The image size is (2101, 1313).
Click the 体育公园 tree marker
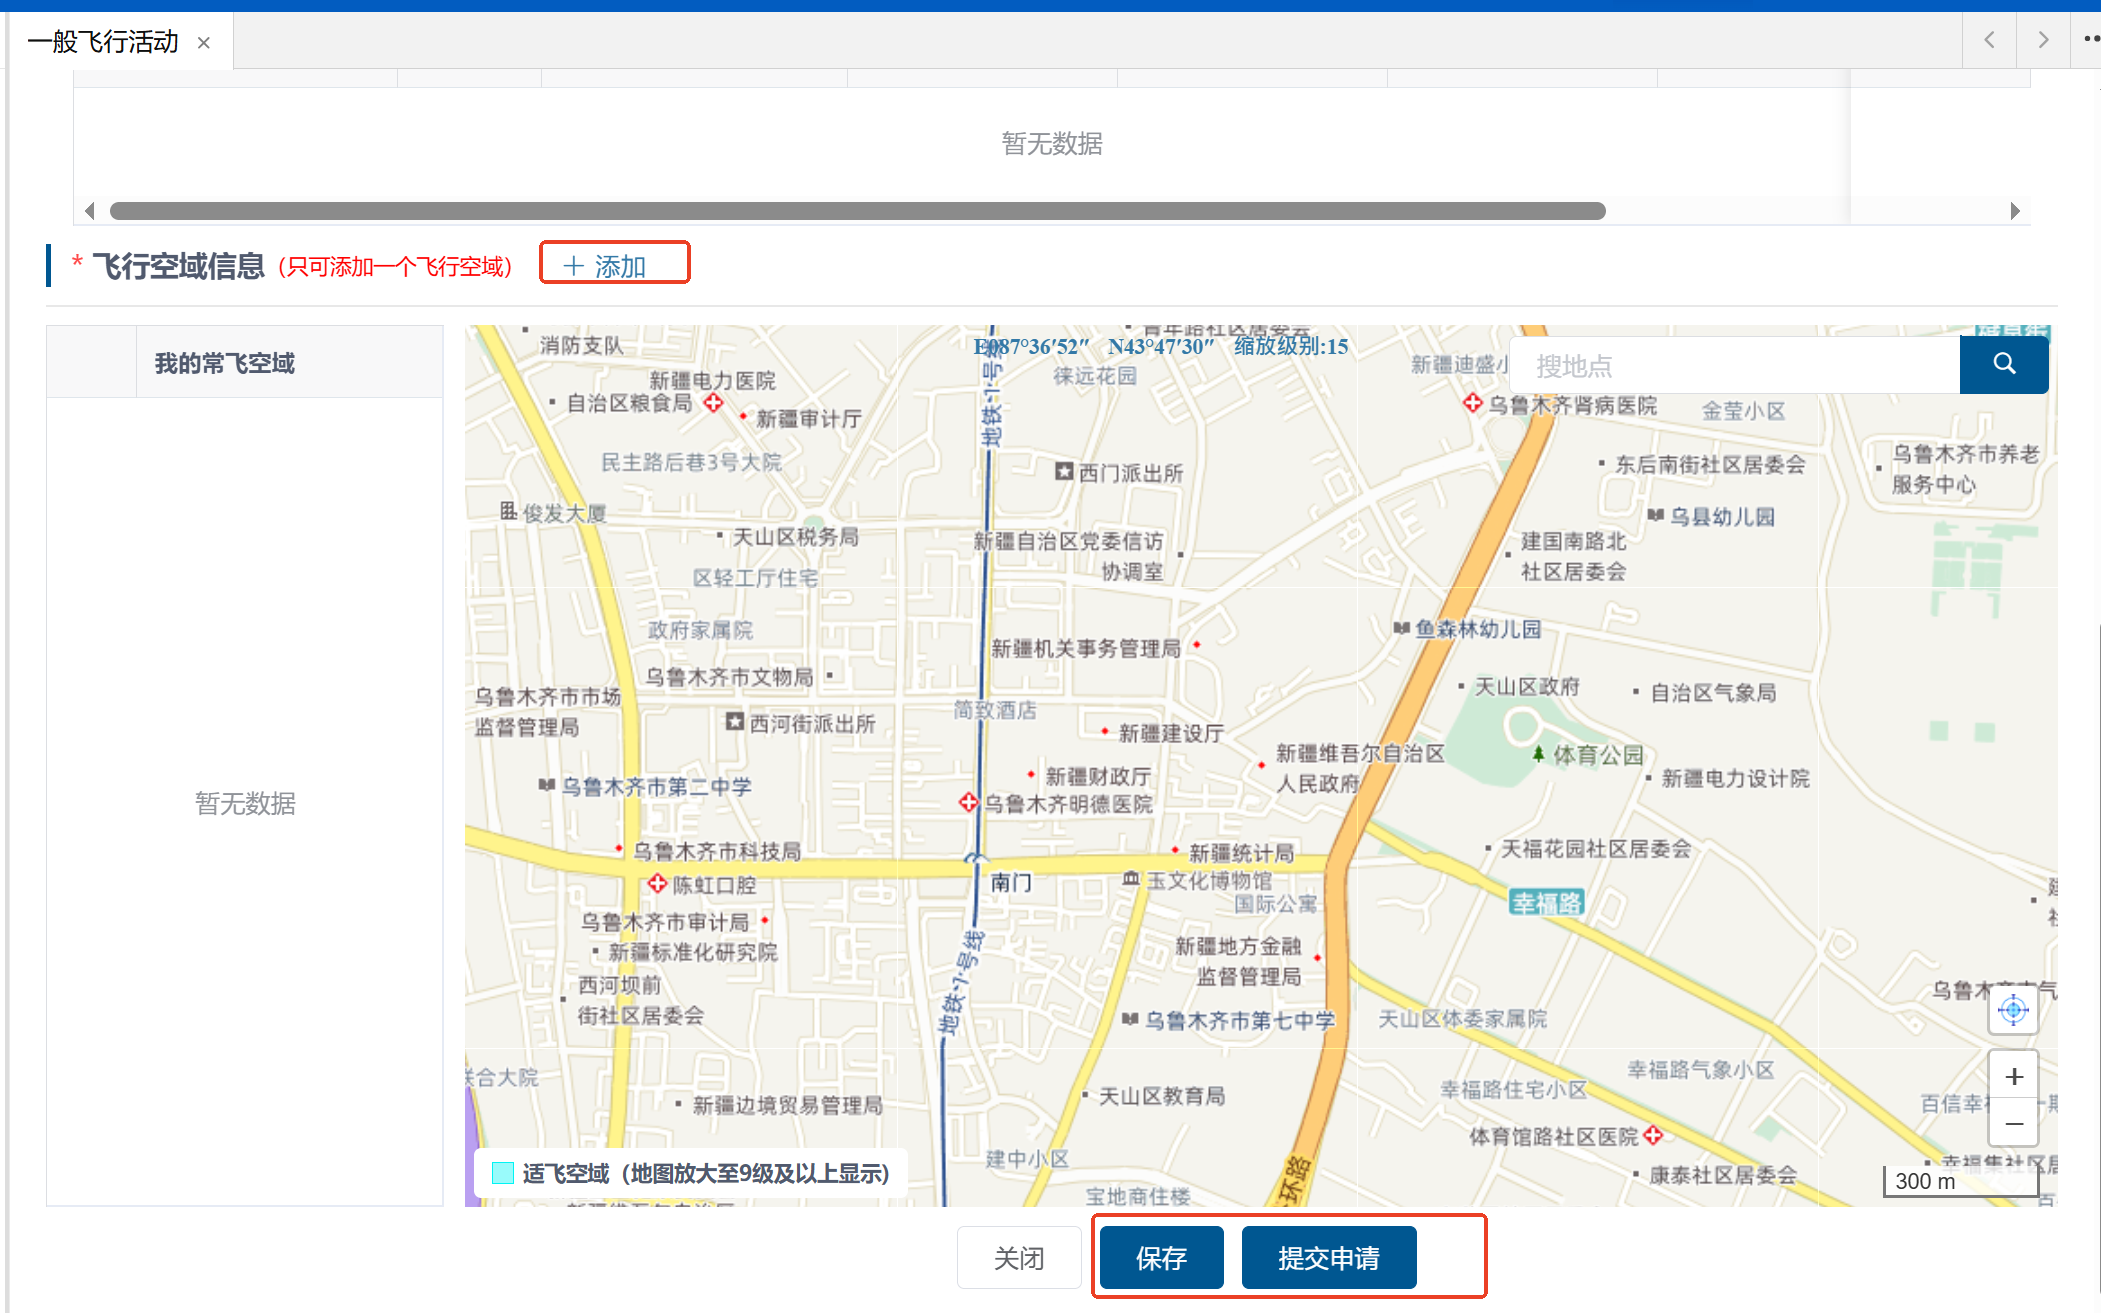click(x=1538, y=753)
